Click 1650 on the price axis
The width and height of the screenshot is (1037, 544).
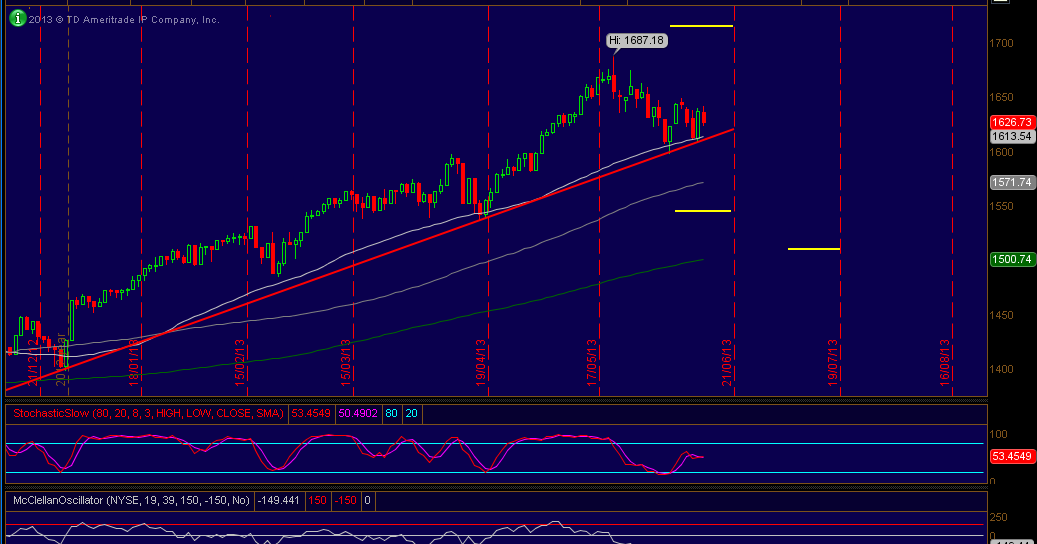1001,97
